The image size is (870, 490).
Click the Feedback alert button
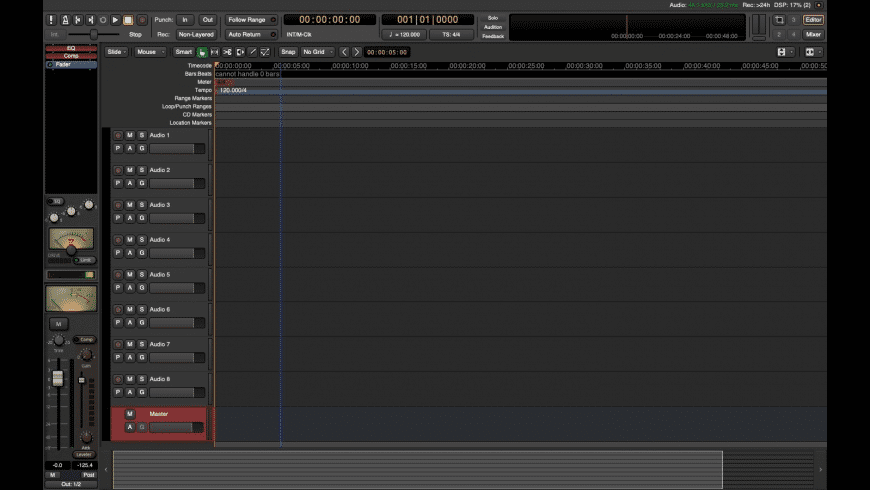493,36
